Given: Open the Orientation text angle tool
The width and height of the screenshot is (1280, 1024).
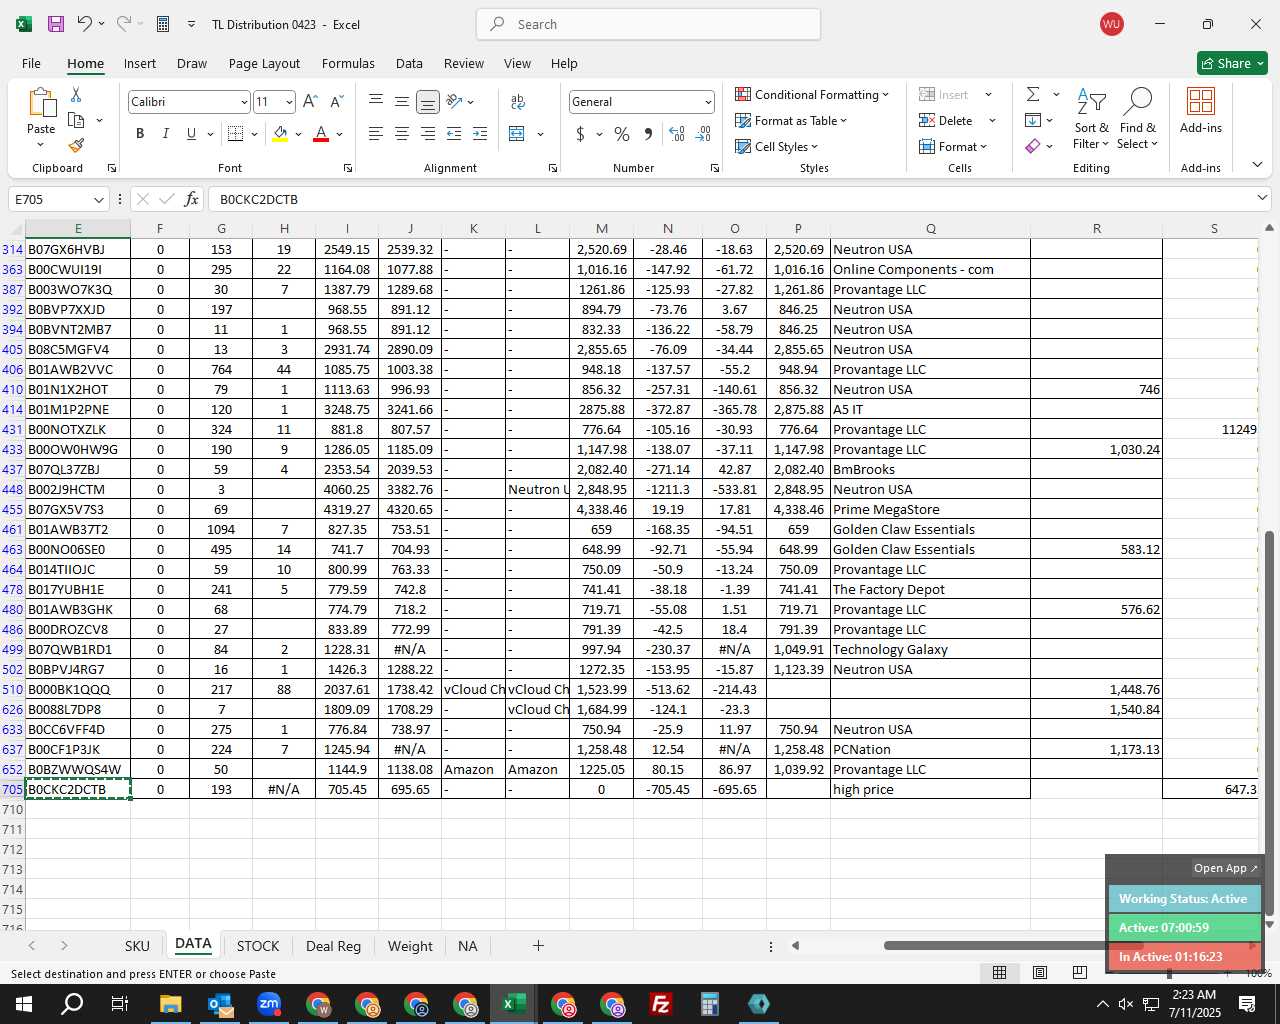Looking at the screenshot, I should pos(455,101).
